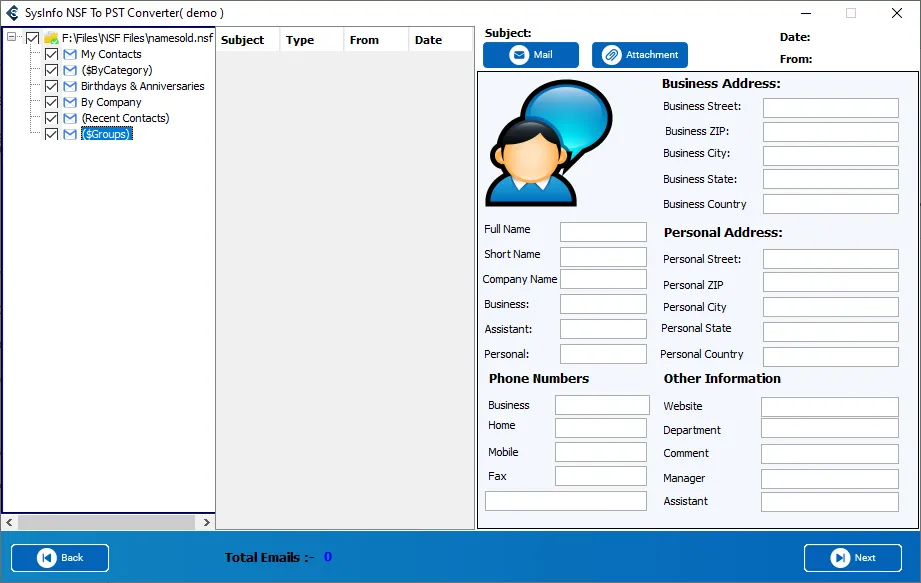Viewport: 921px width, 583px height.
Task: Sort list by Subject column header
Action: point(243,40)
